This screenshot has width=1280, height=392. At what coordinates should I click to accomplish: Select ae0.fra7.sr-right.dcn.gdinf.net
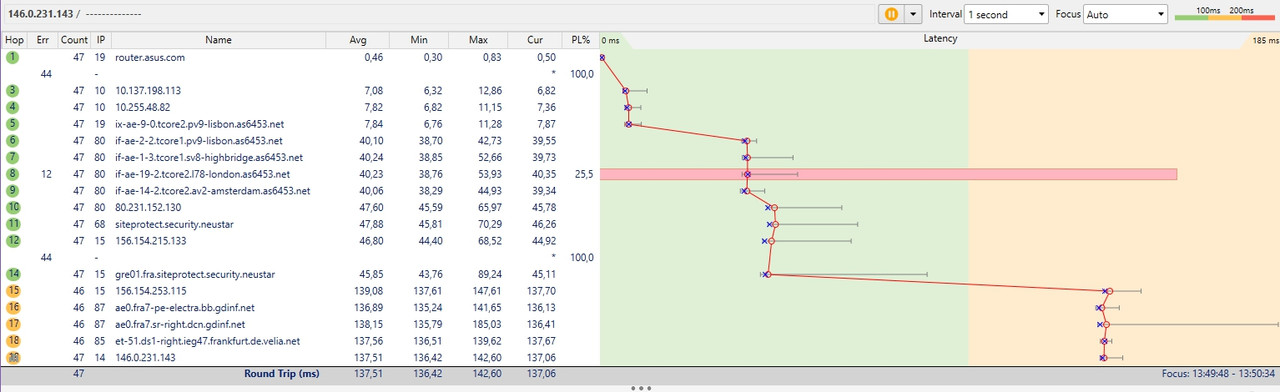(180, 324)
